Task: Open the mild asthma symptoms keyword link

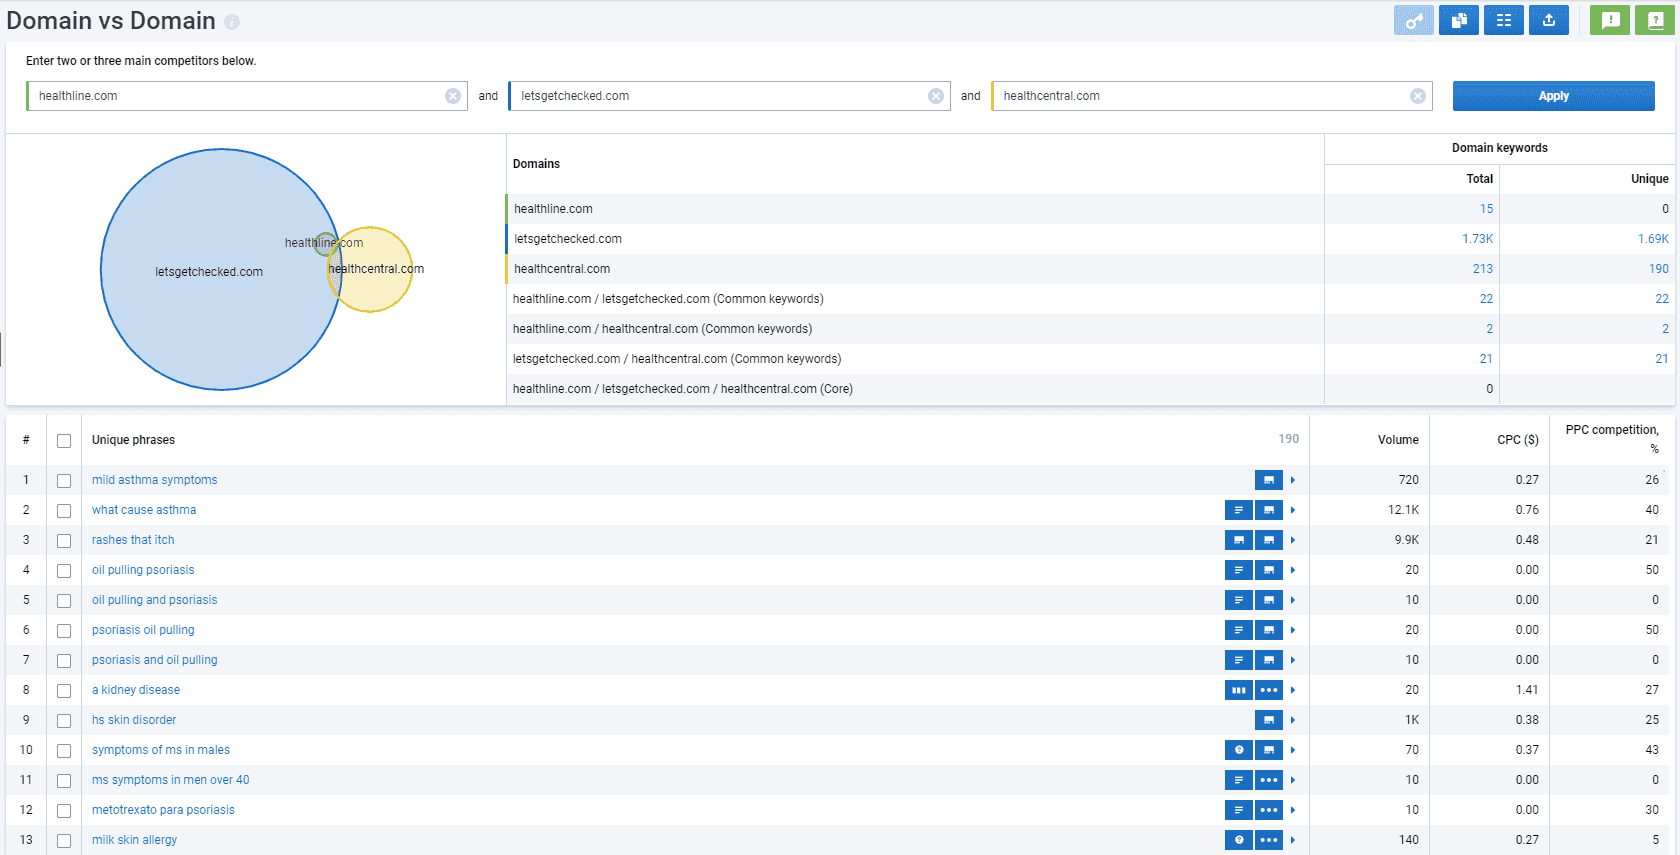Action: tap(155, 480)
